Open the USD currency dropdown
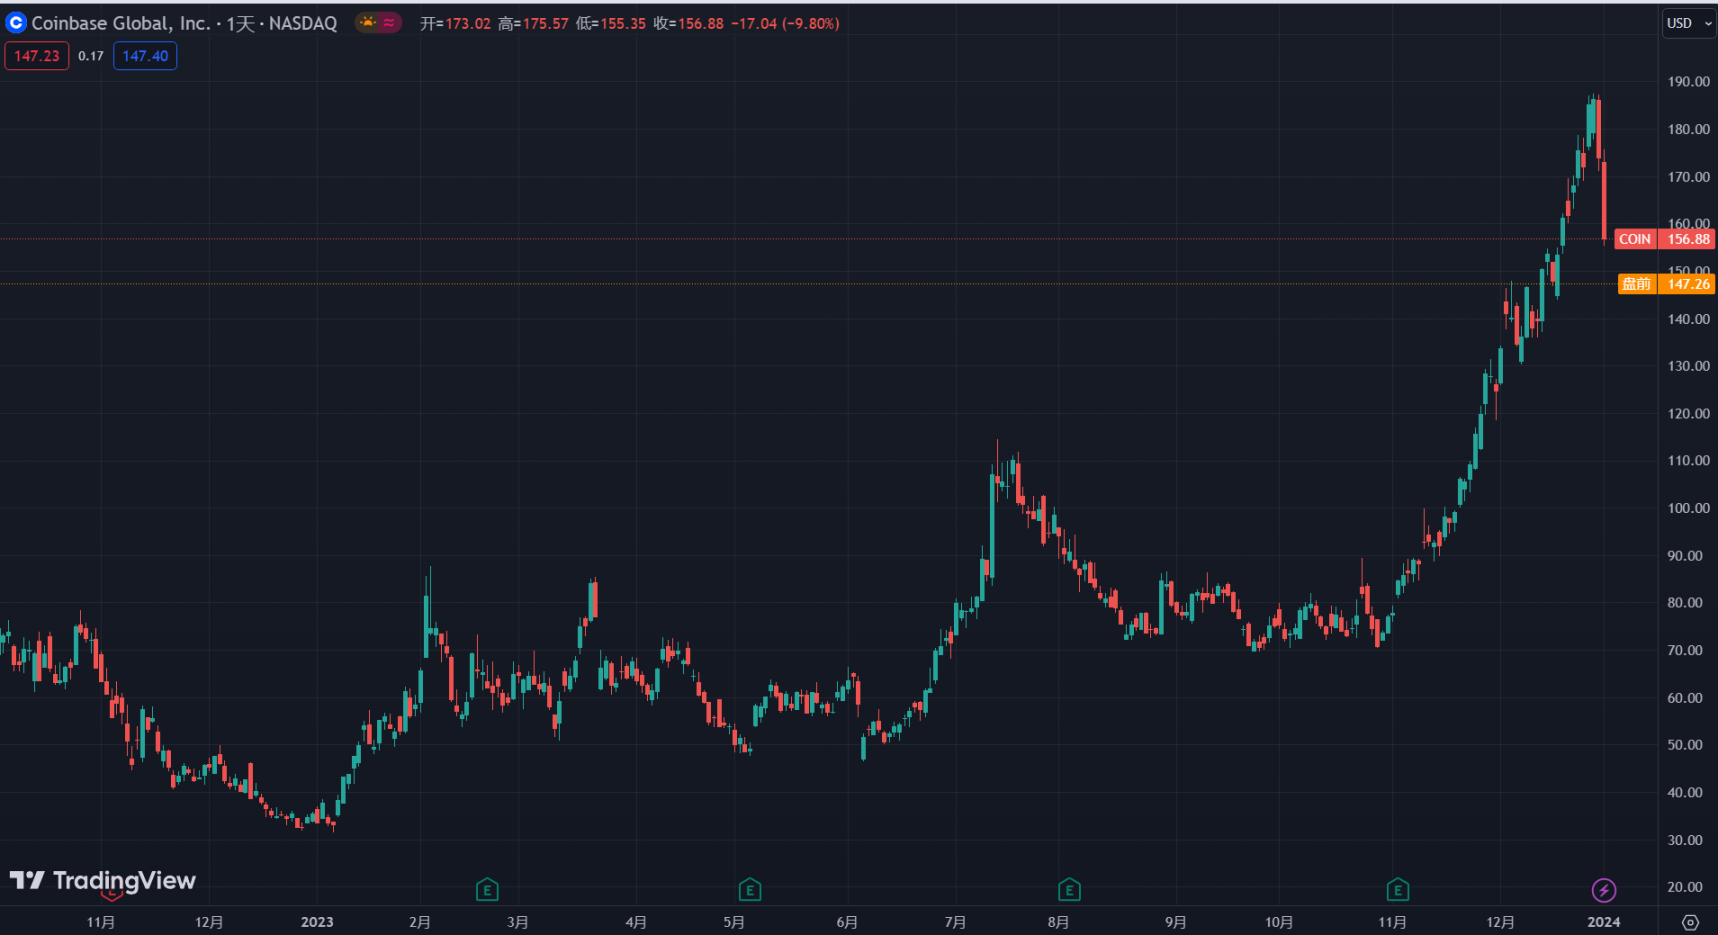Viewport: 1718px width, 935px height. coord(1688,22)
